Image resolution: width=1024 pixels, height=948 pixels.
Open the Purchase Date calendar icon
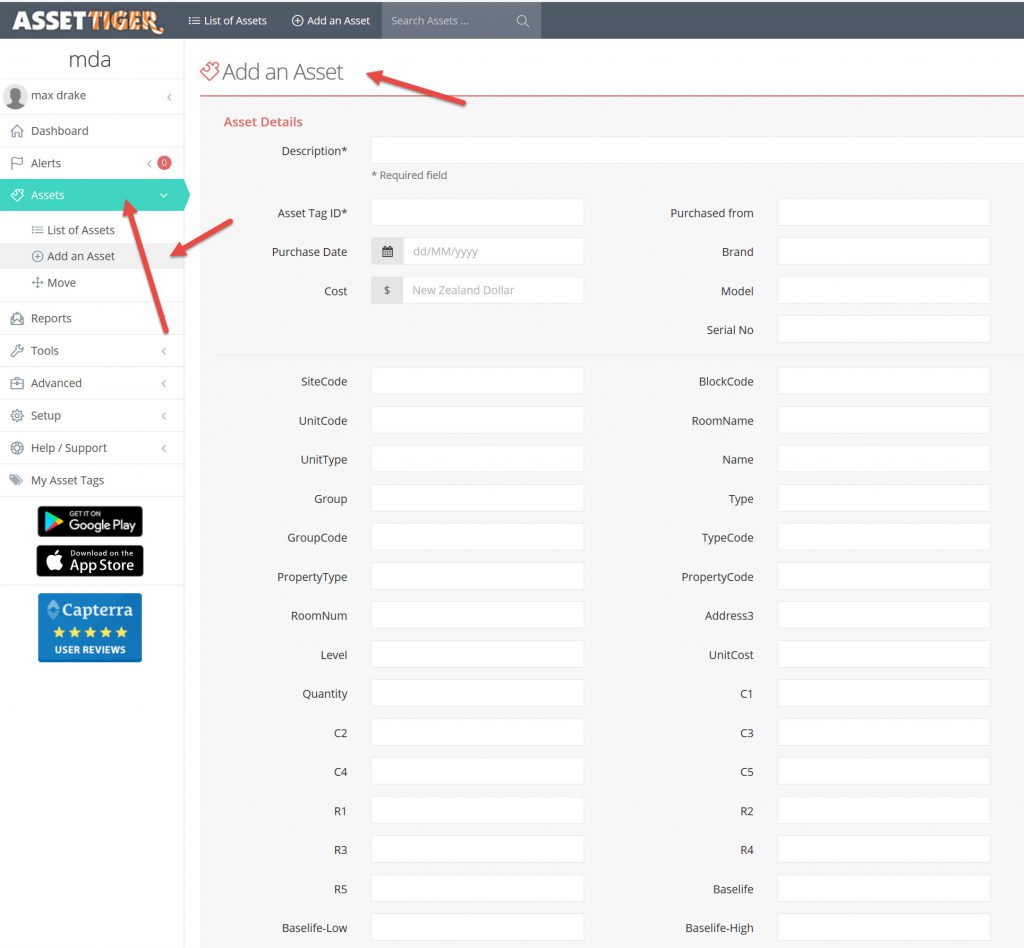[387, 252]
